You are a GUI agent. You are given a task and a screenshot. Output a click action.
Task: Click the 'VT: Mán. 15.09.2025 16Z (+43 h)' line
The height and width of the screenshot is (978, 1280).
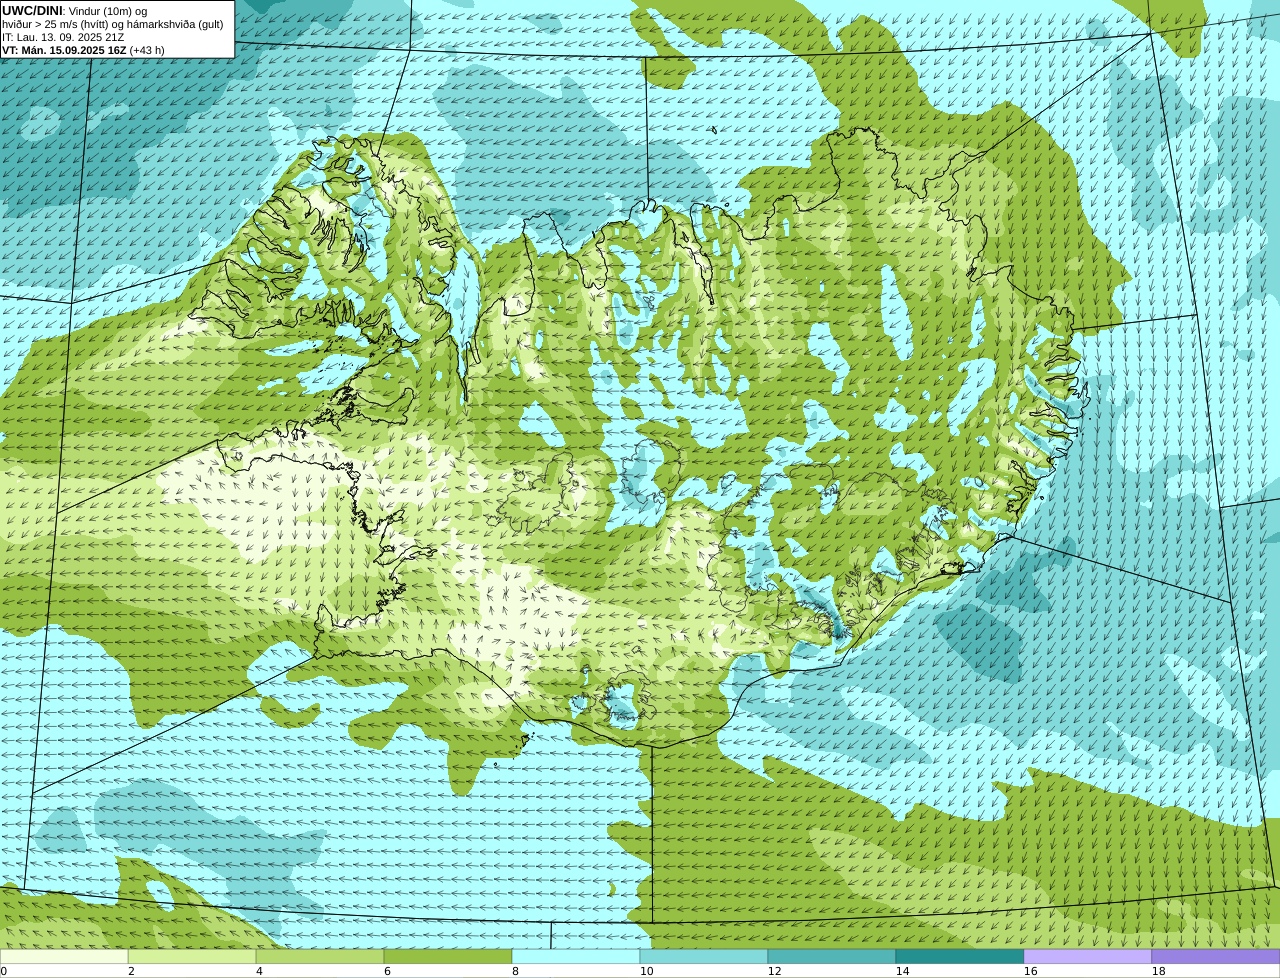click(83, 50)
